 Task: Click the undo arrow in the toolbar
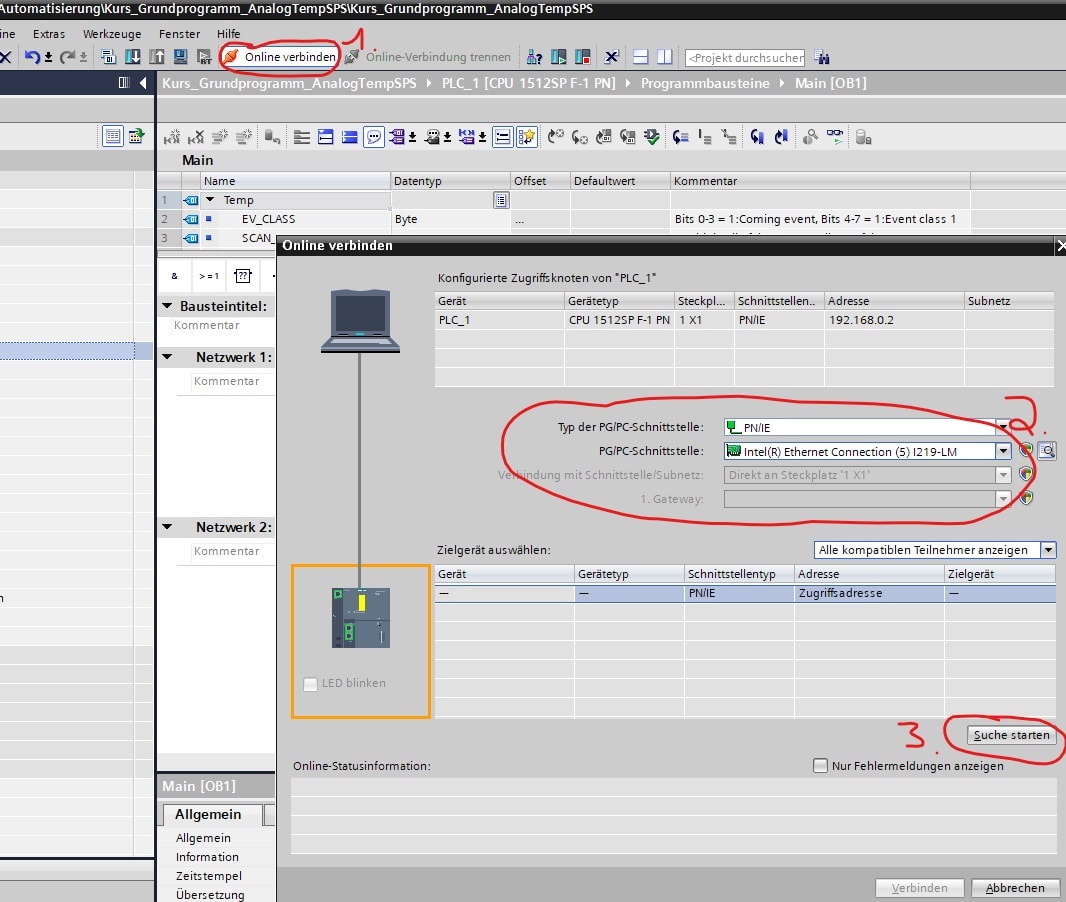click(31, 57)
